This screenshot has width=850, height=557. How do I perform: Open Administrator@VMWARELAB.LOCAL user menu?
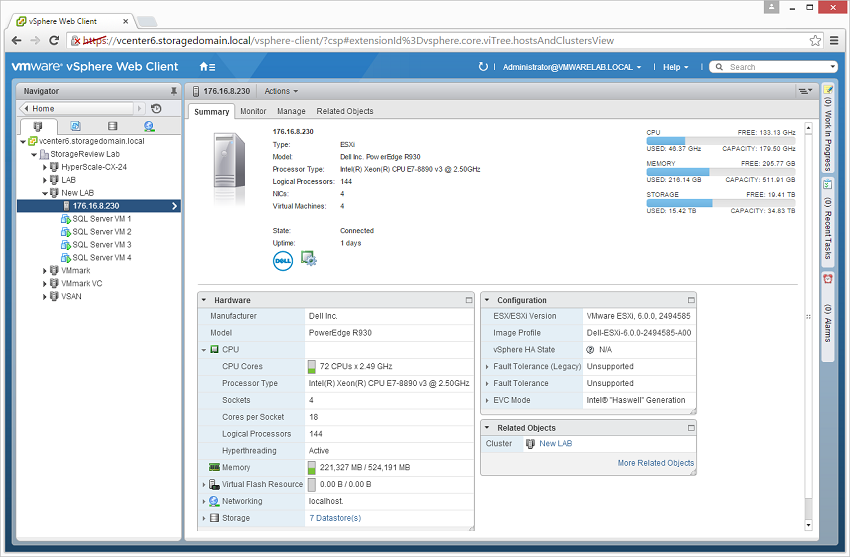coord(572,67)
